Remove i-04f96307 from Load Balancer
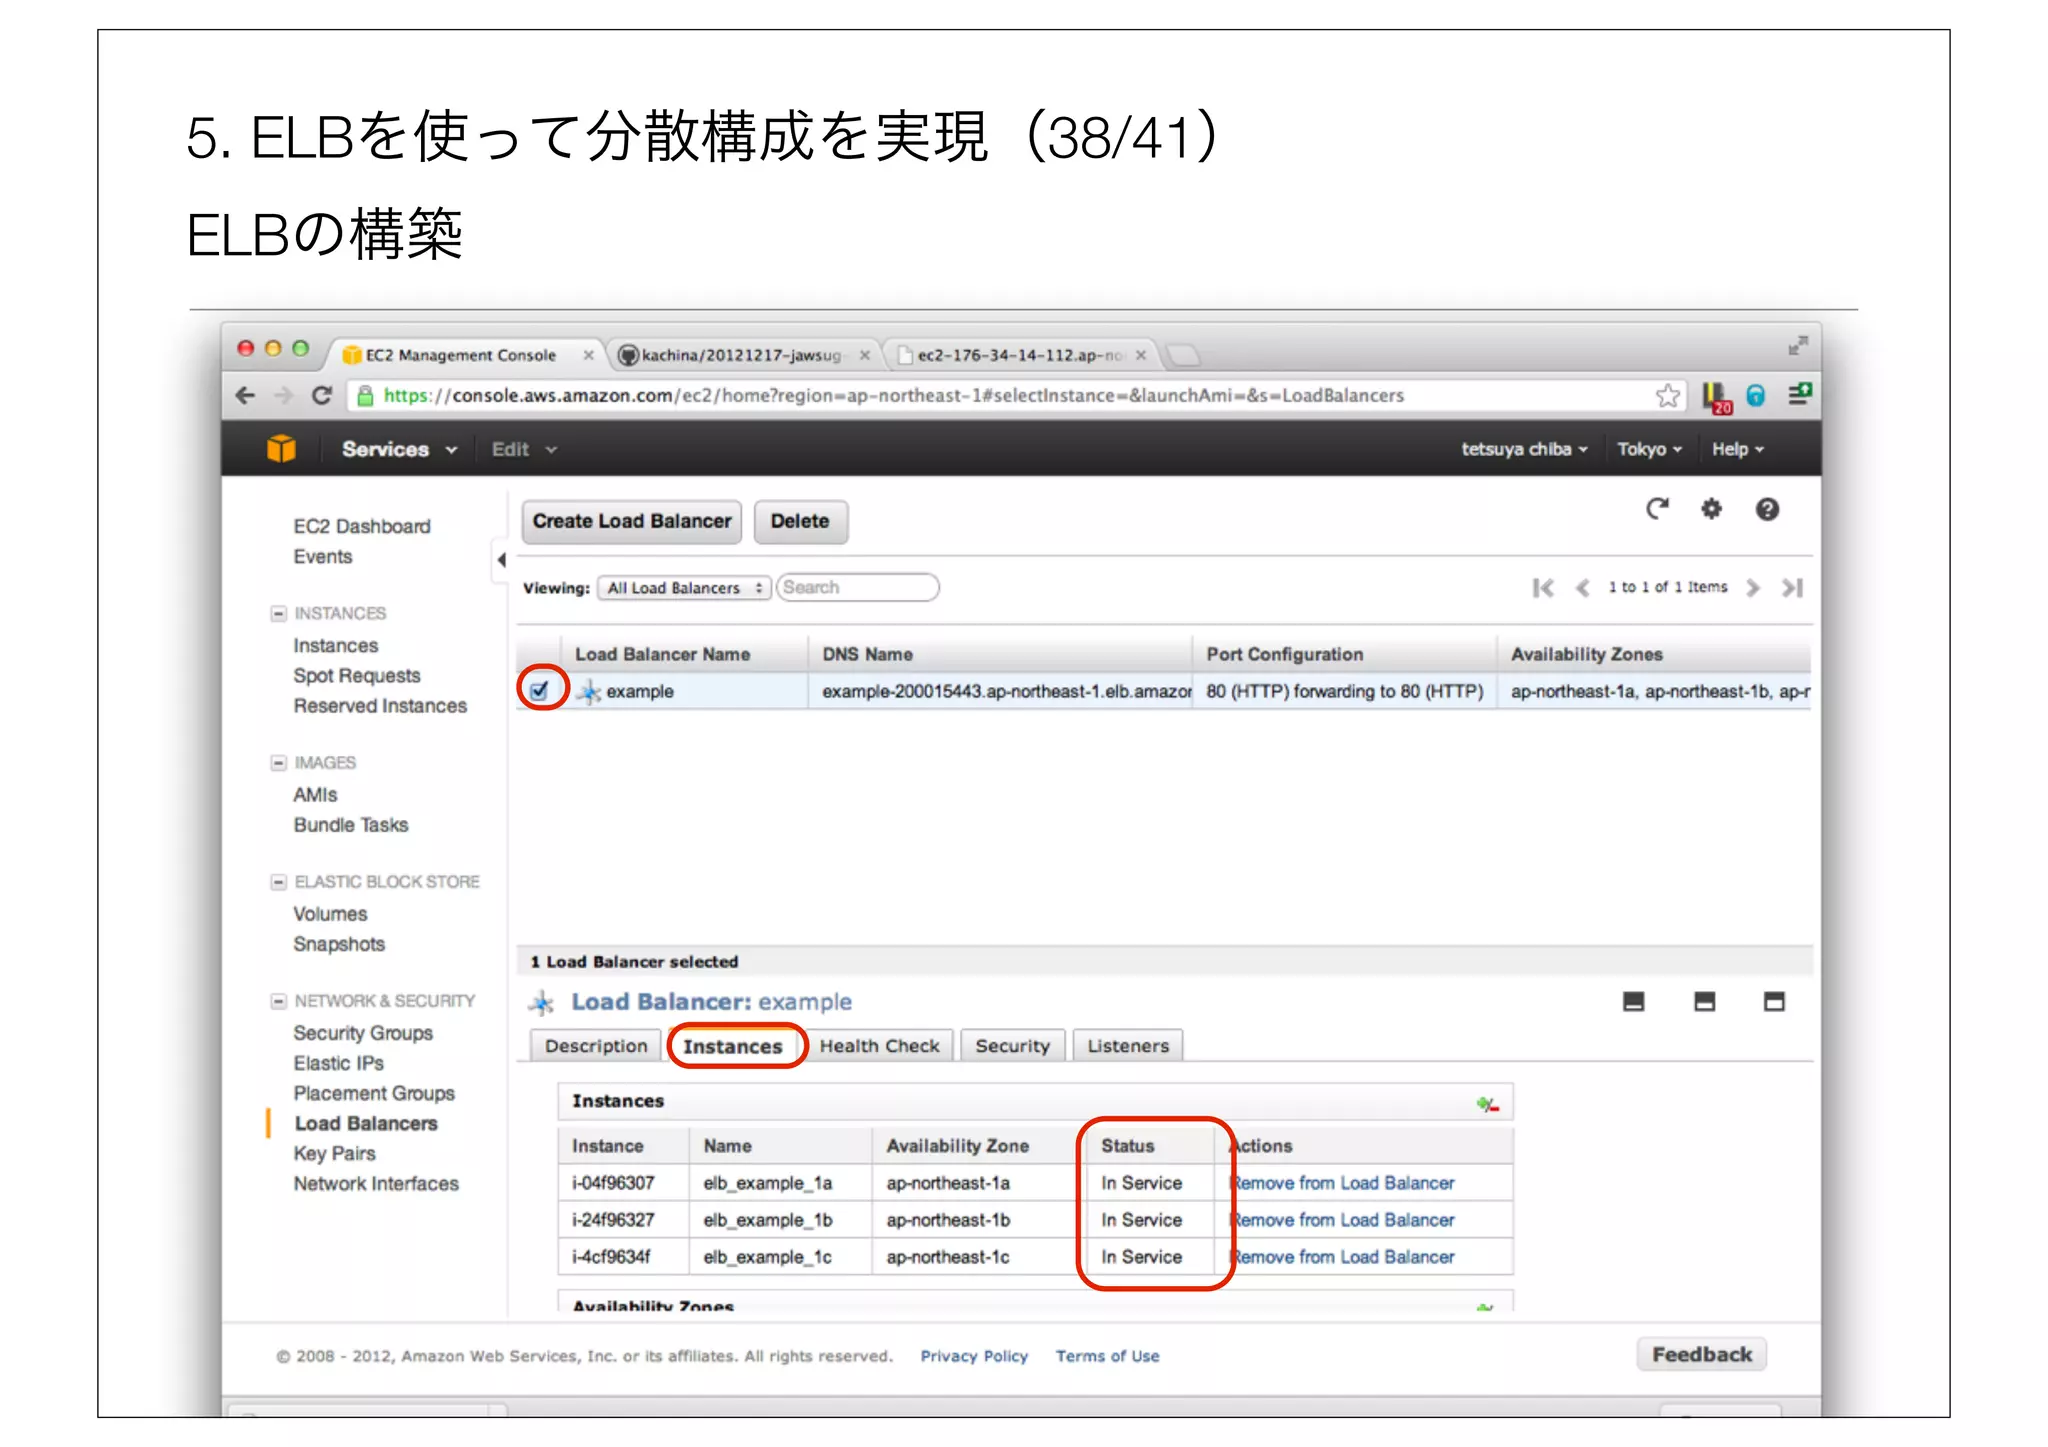Viewport: 2048px width, 1447px height. (1343, 1183)
